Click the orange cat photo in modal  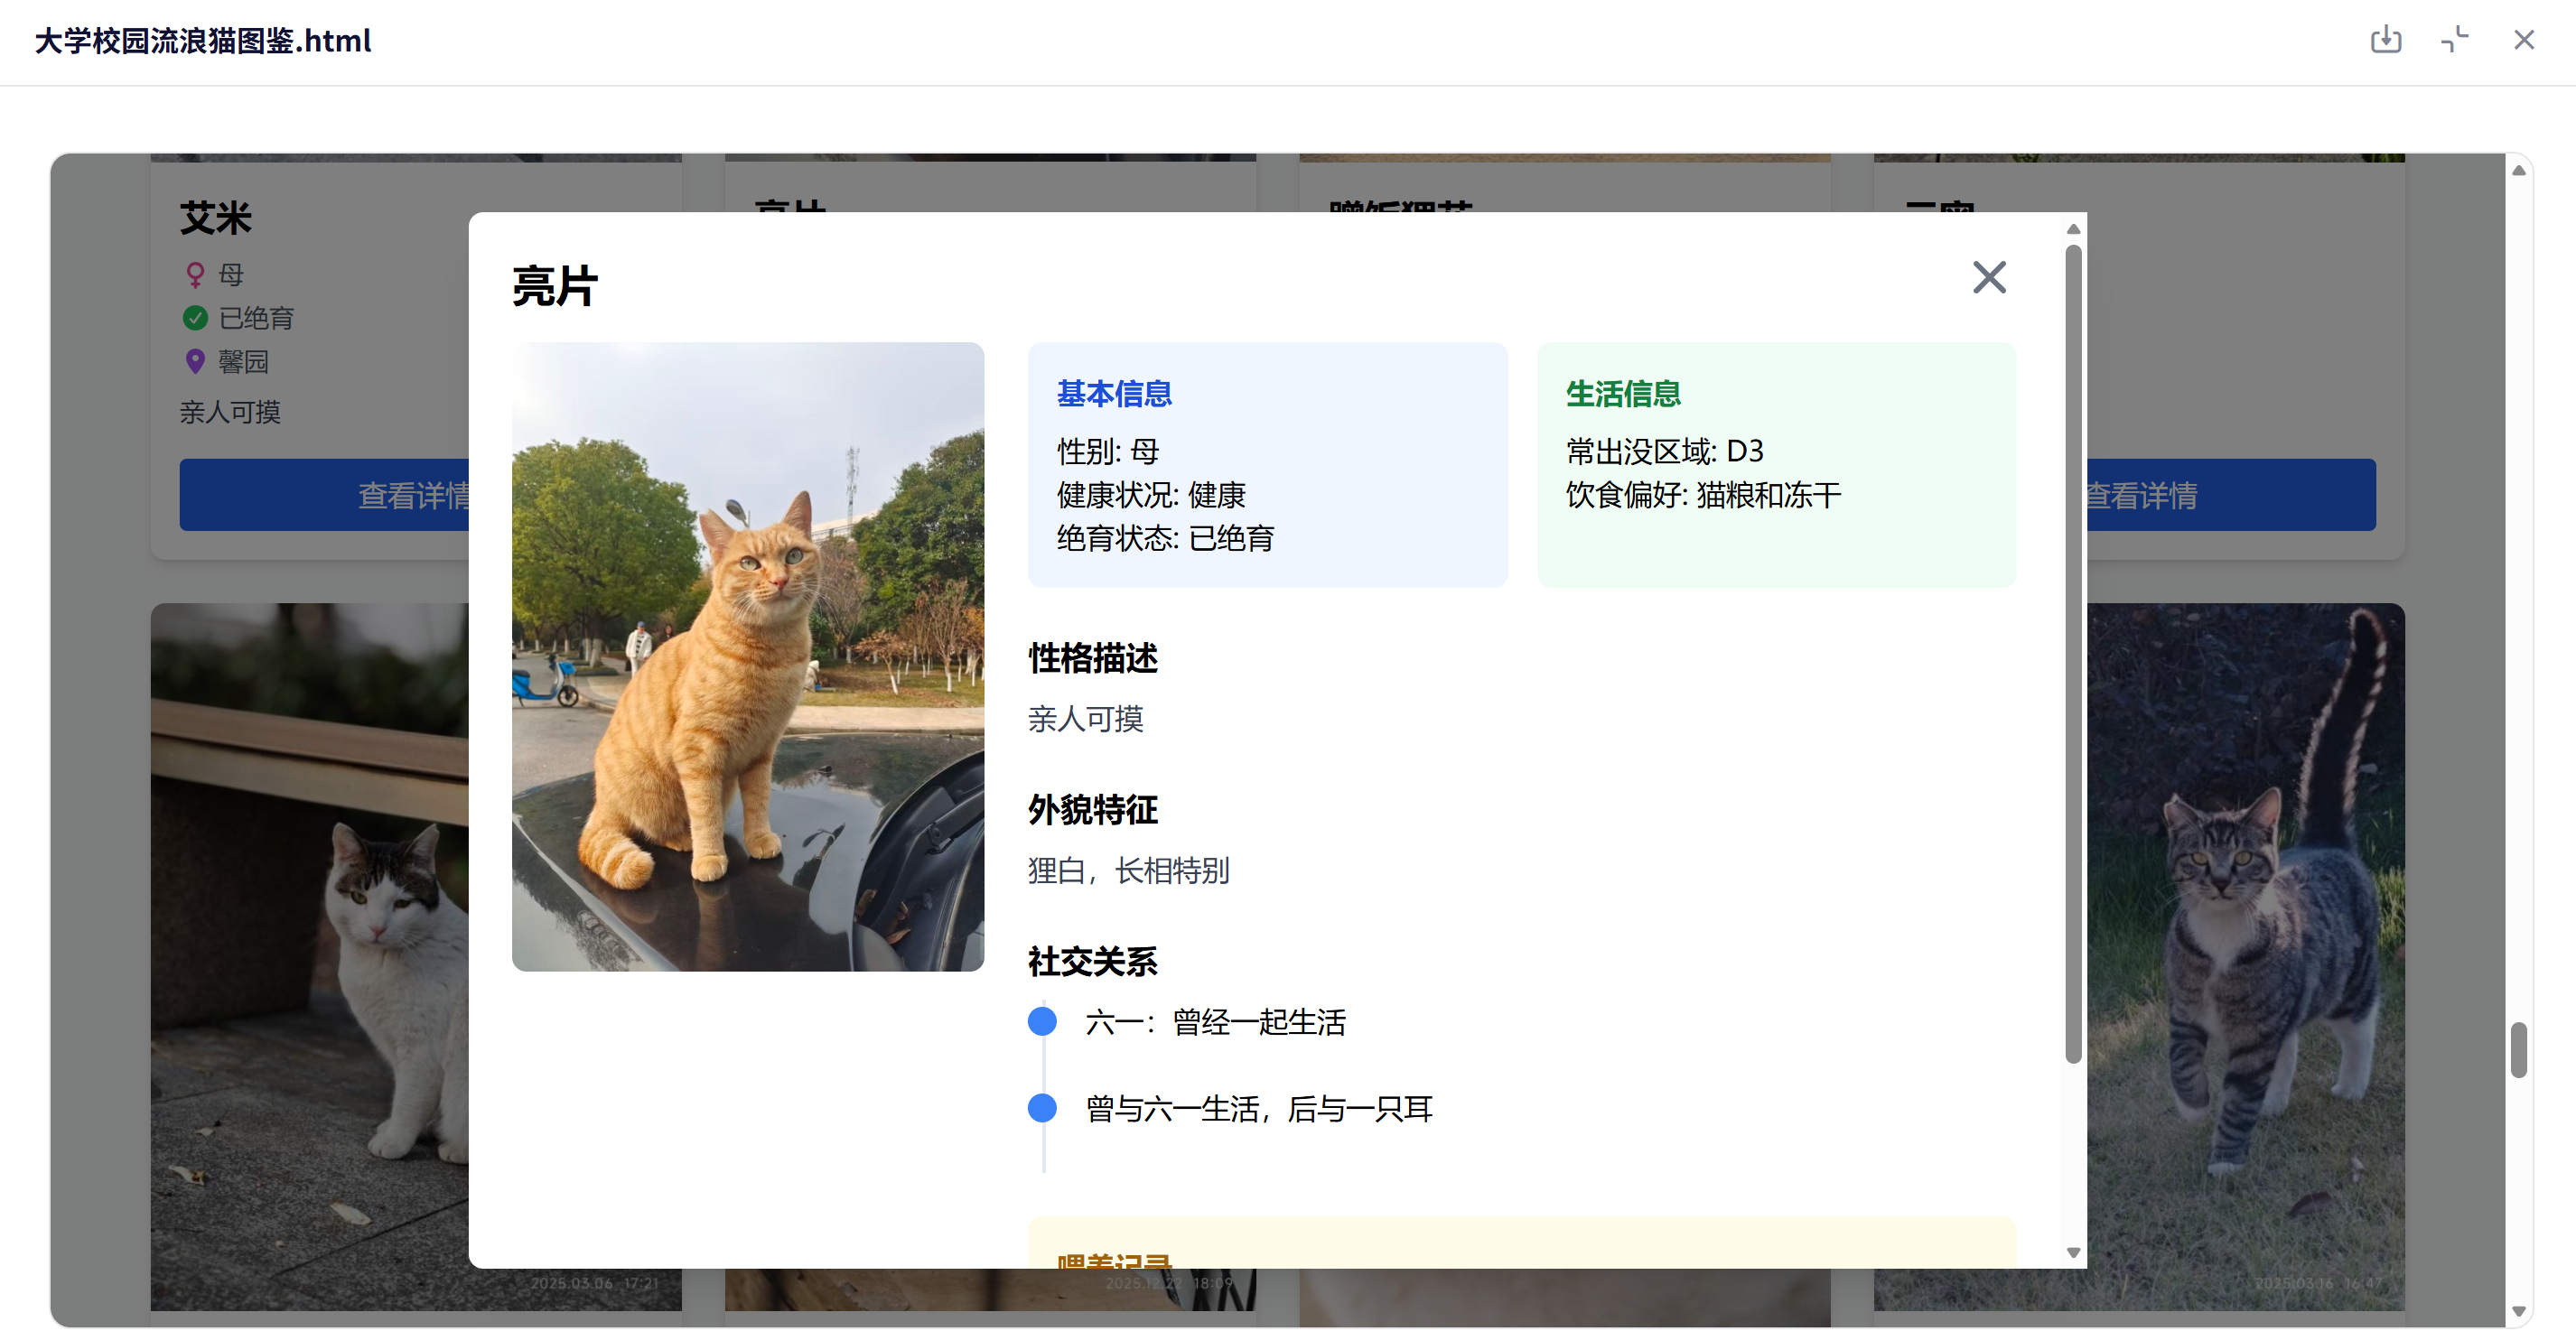[x=747, y=656]
